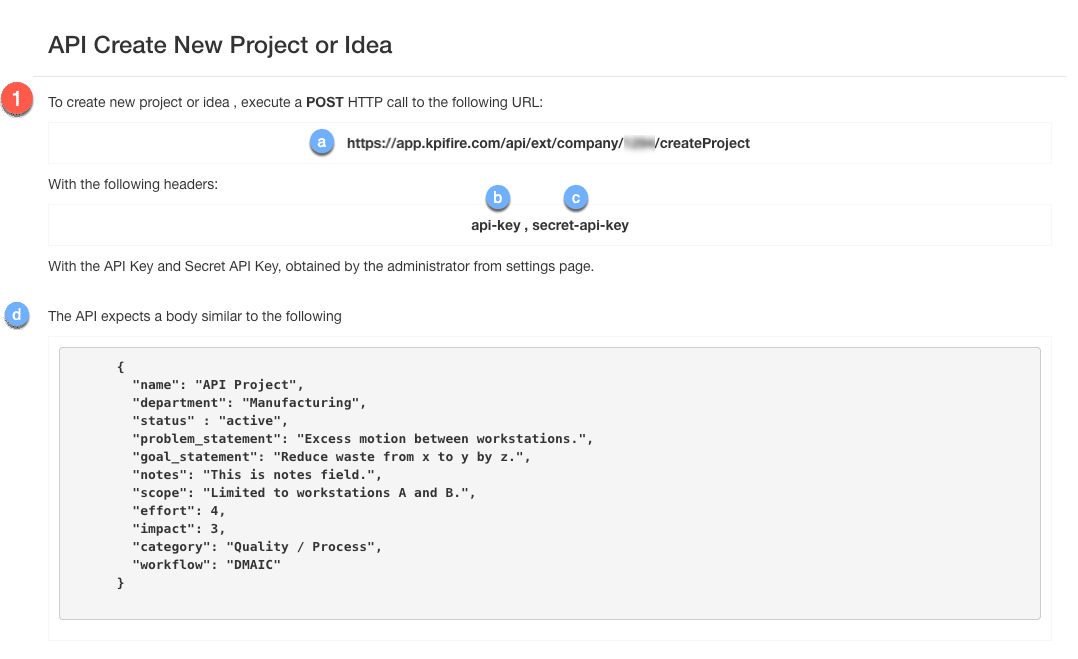Click the "status" : "active" line
Screen dimensions: 1078x659
[x=209, y=420]
